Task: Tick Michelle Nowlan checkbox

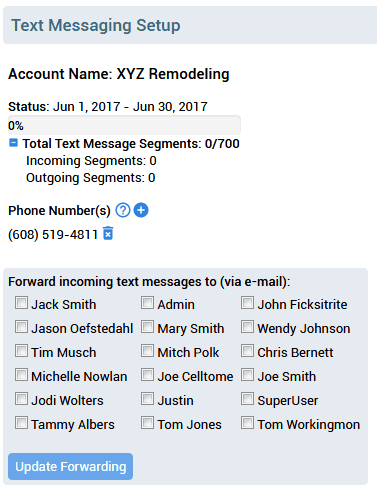Action: click(21, 375)
